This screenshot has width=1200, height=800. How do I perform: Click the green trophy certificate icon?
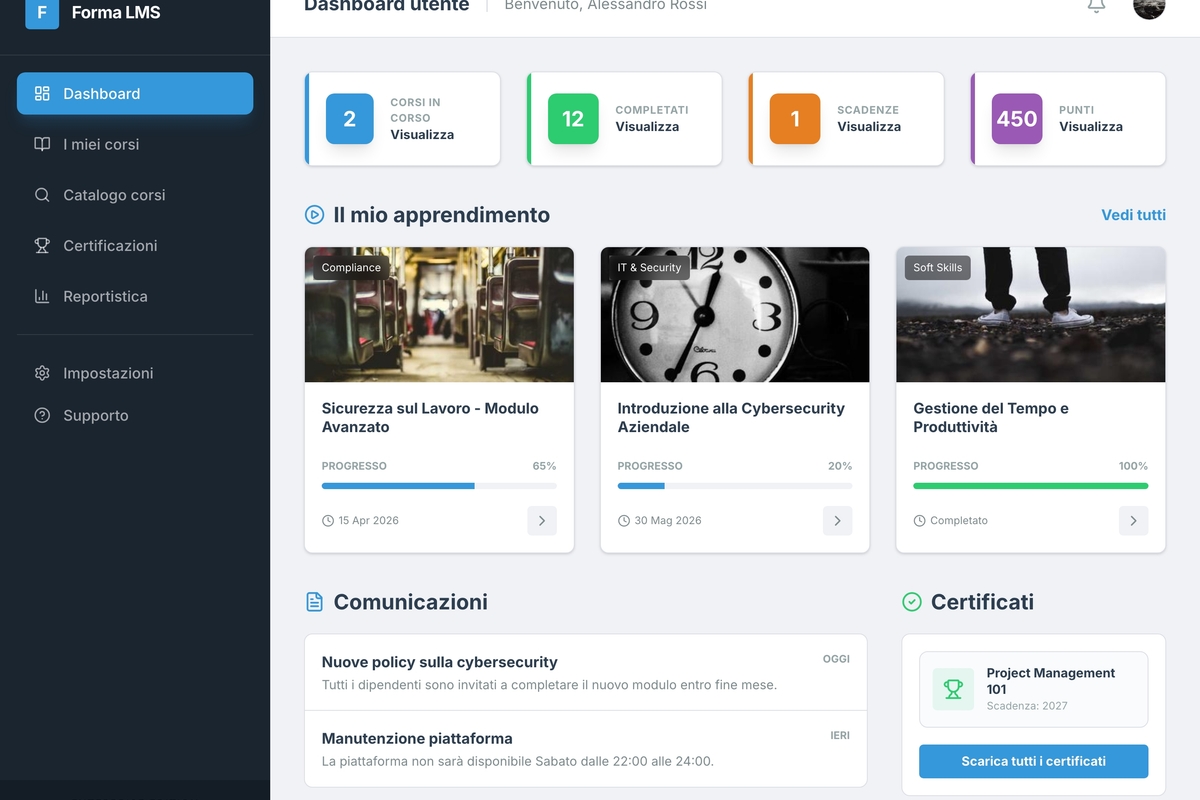953,689
